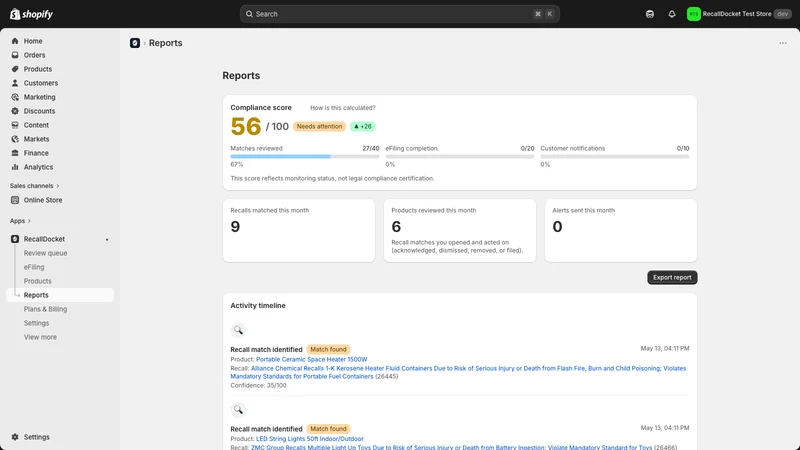
Task: Click the RecallDocket app icon in sidebar
Action: 15,239
